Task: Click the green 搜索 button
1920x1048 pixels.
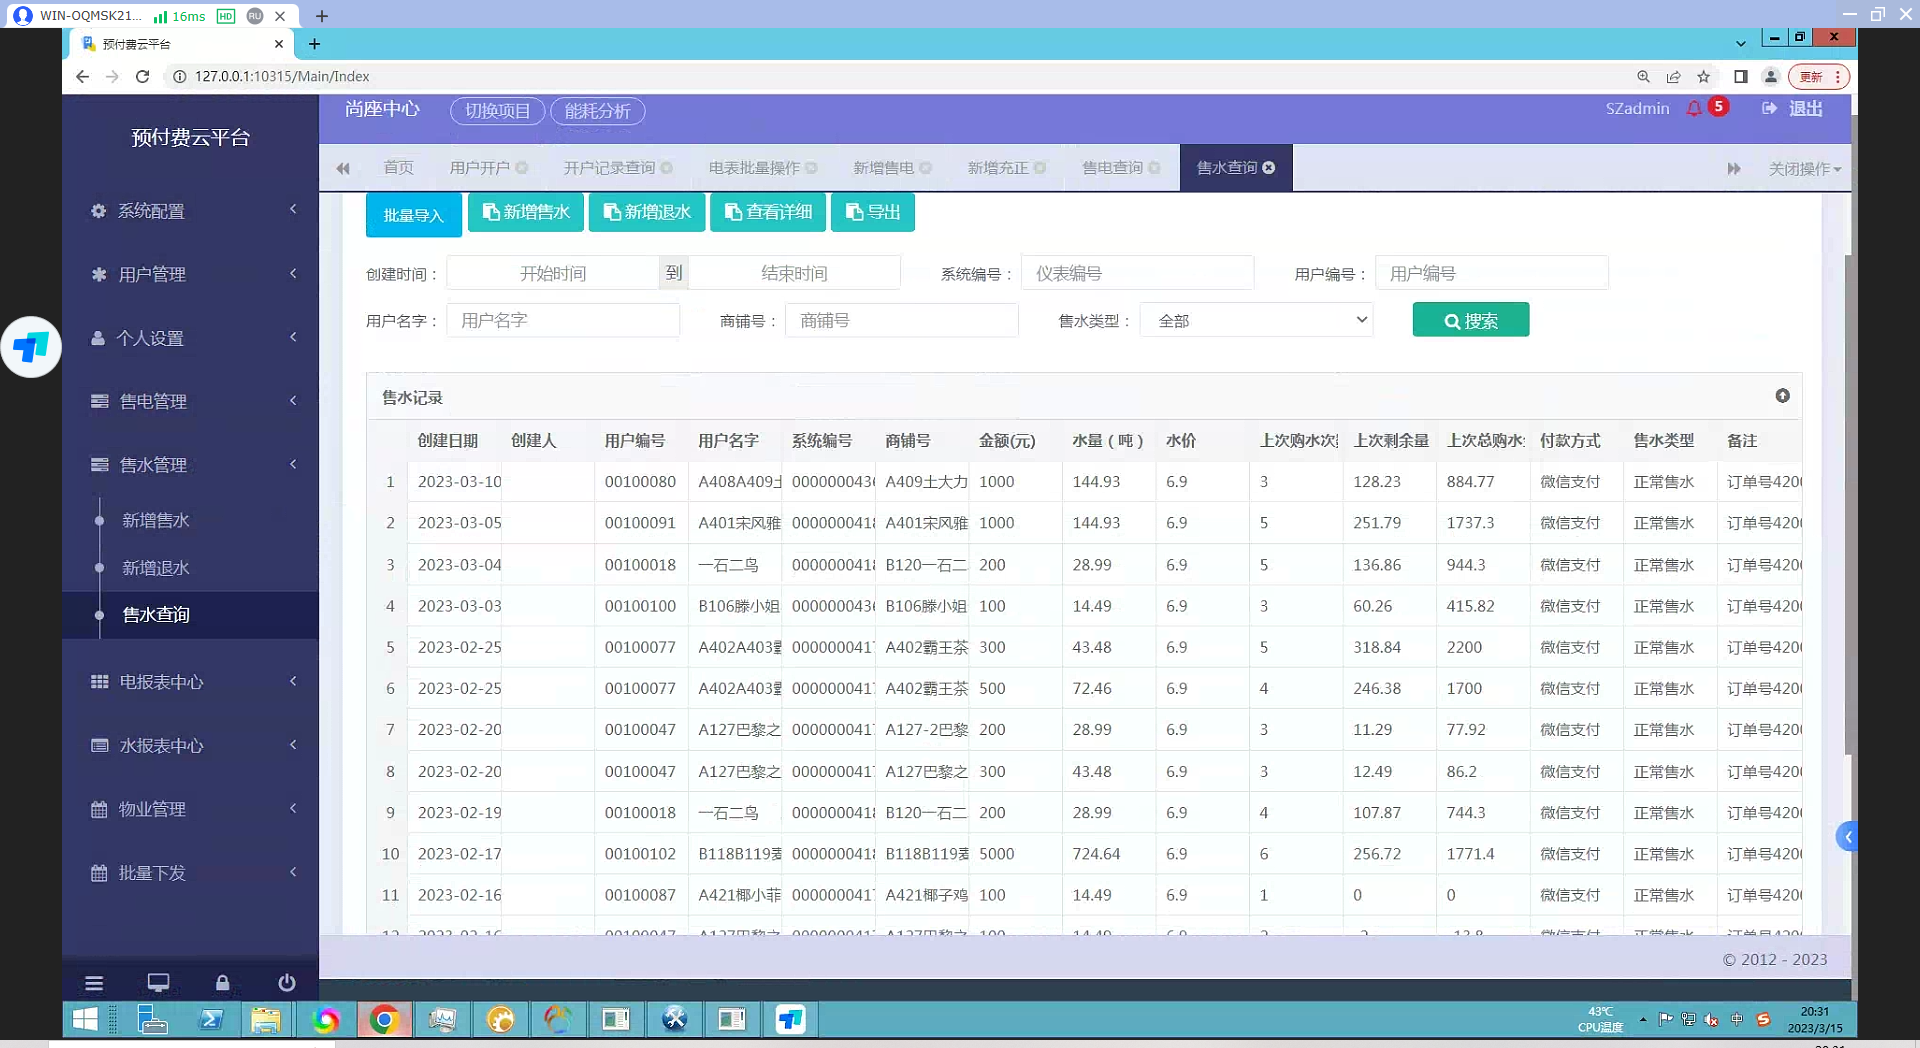Action: [1470, 320]
